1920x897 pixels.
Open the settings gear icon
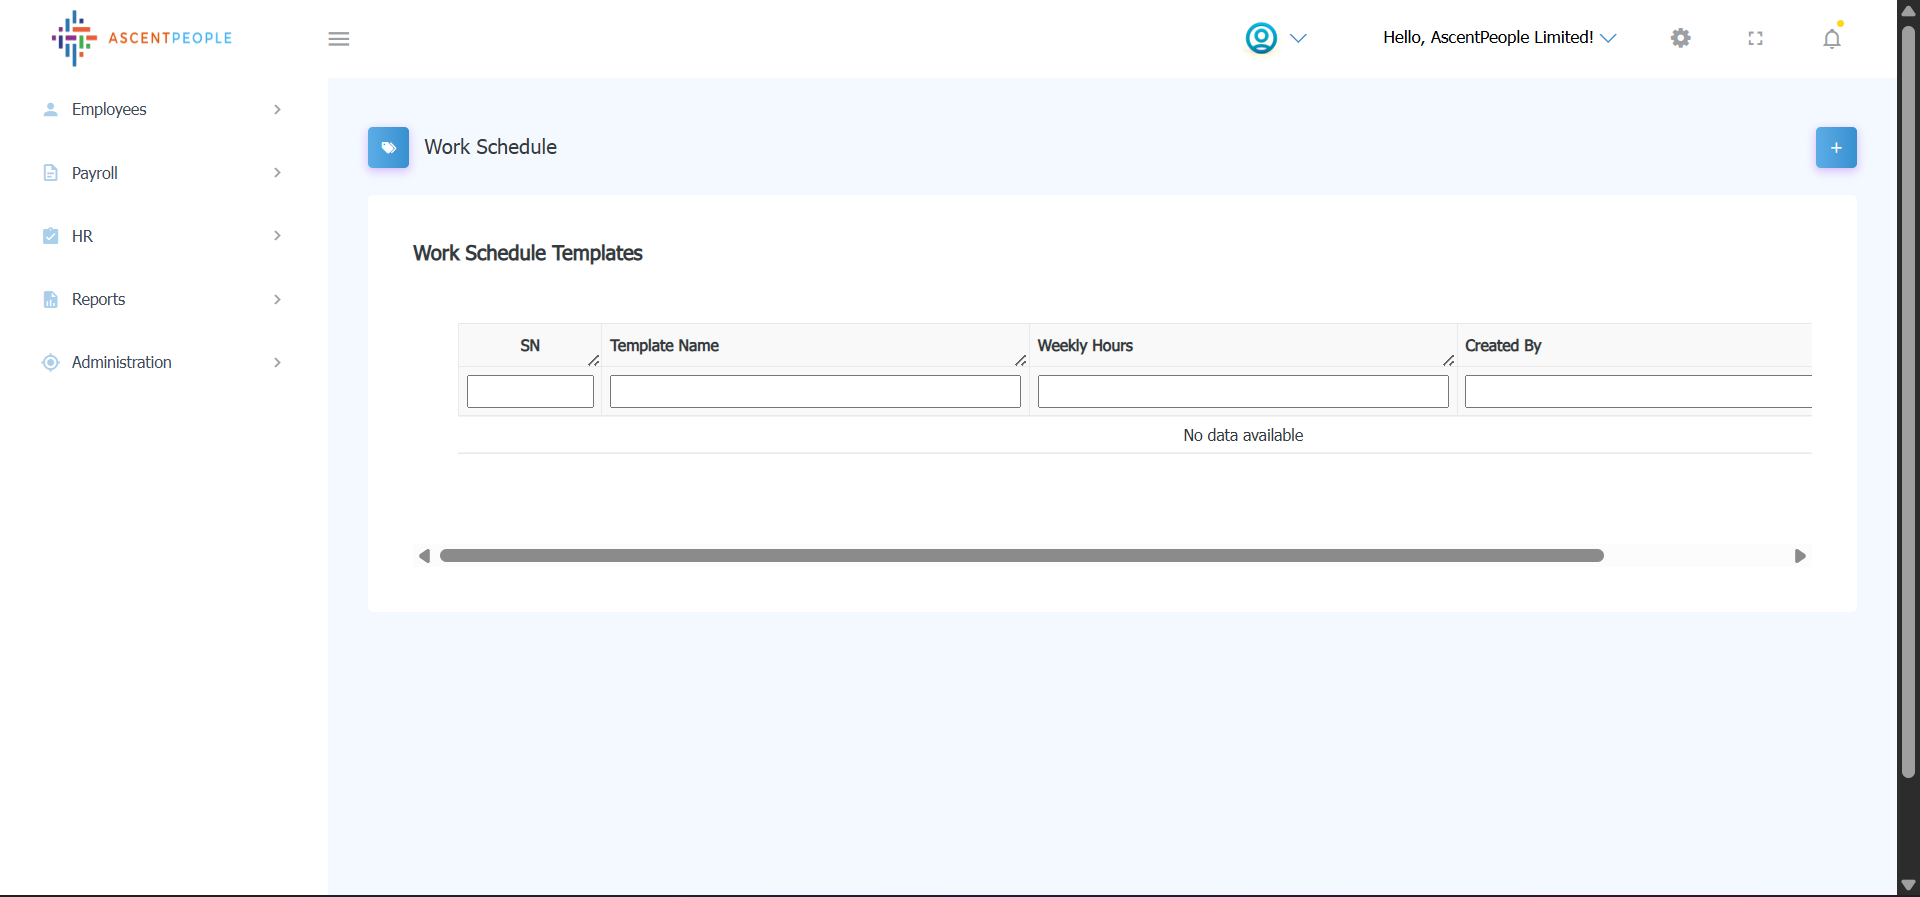pyautogui.click(x=1680, y=38)
